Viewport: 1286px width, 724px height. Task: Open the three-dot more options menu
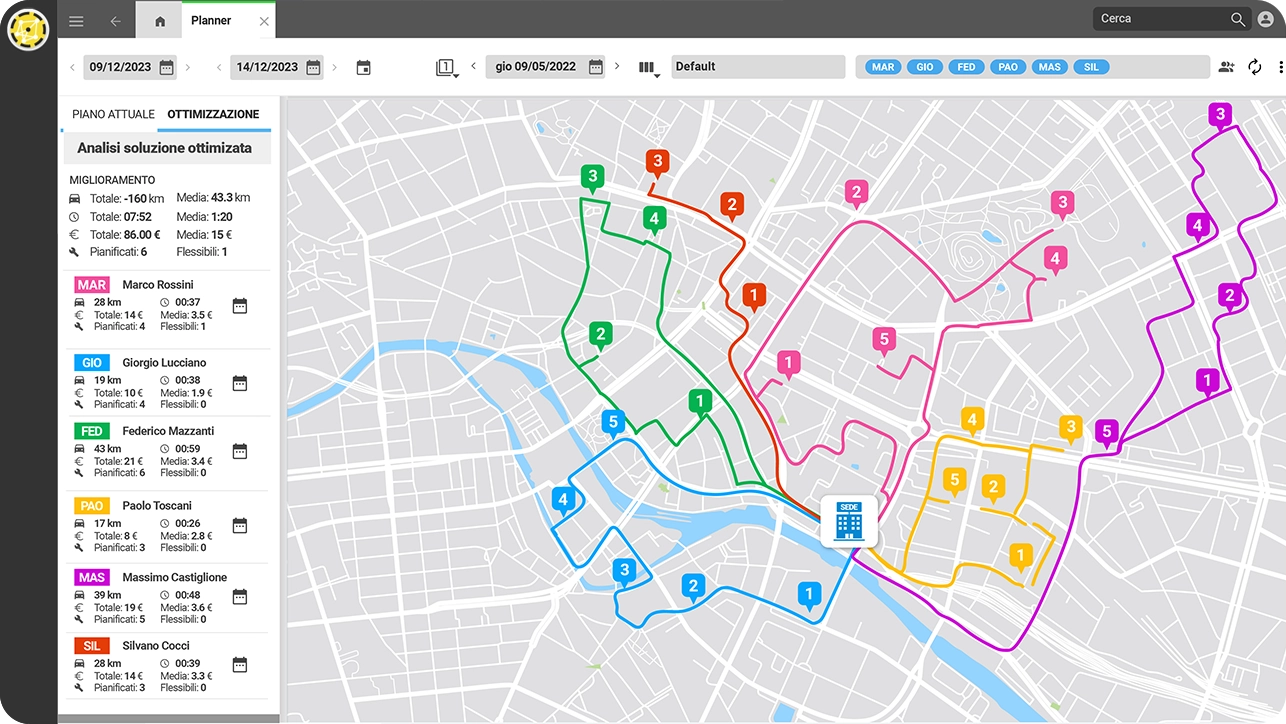click(1280, 67)
